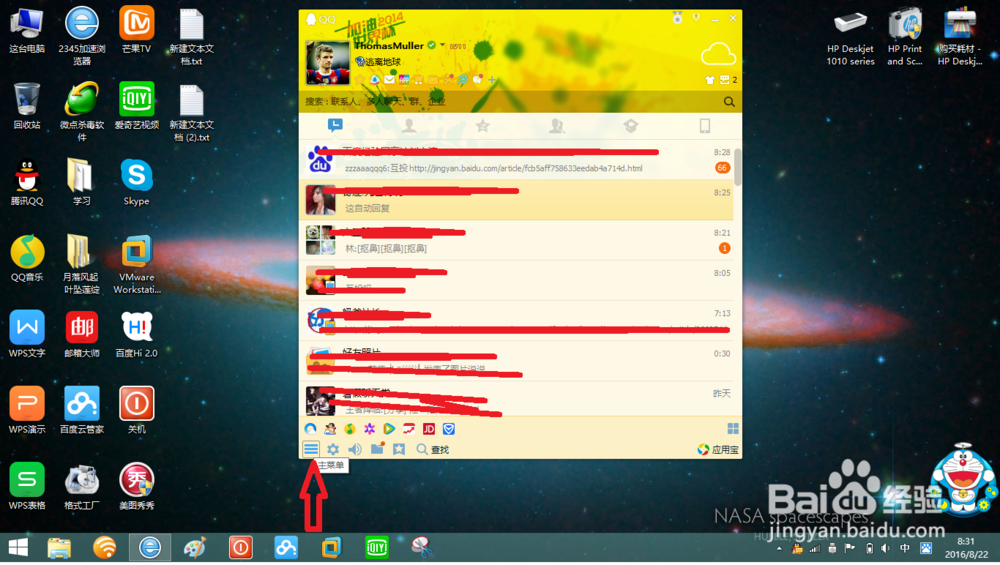Screen dimensions: 1000x565
Task: Click the medal icon in QQ title bar
Action: click(x=677, y=18)
